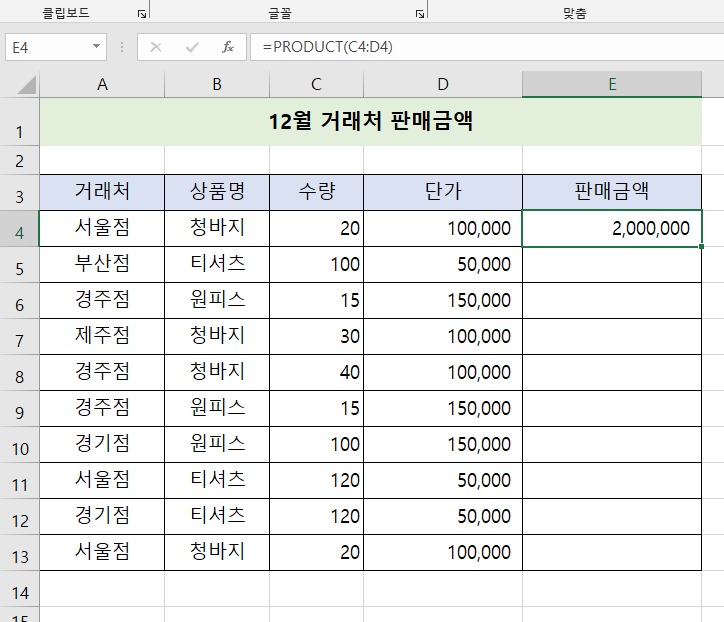Screen dimensions: 724x622
Task: Click the Cancel X icon in formula bar
Action: [156, 47]
